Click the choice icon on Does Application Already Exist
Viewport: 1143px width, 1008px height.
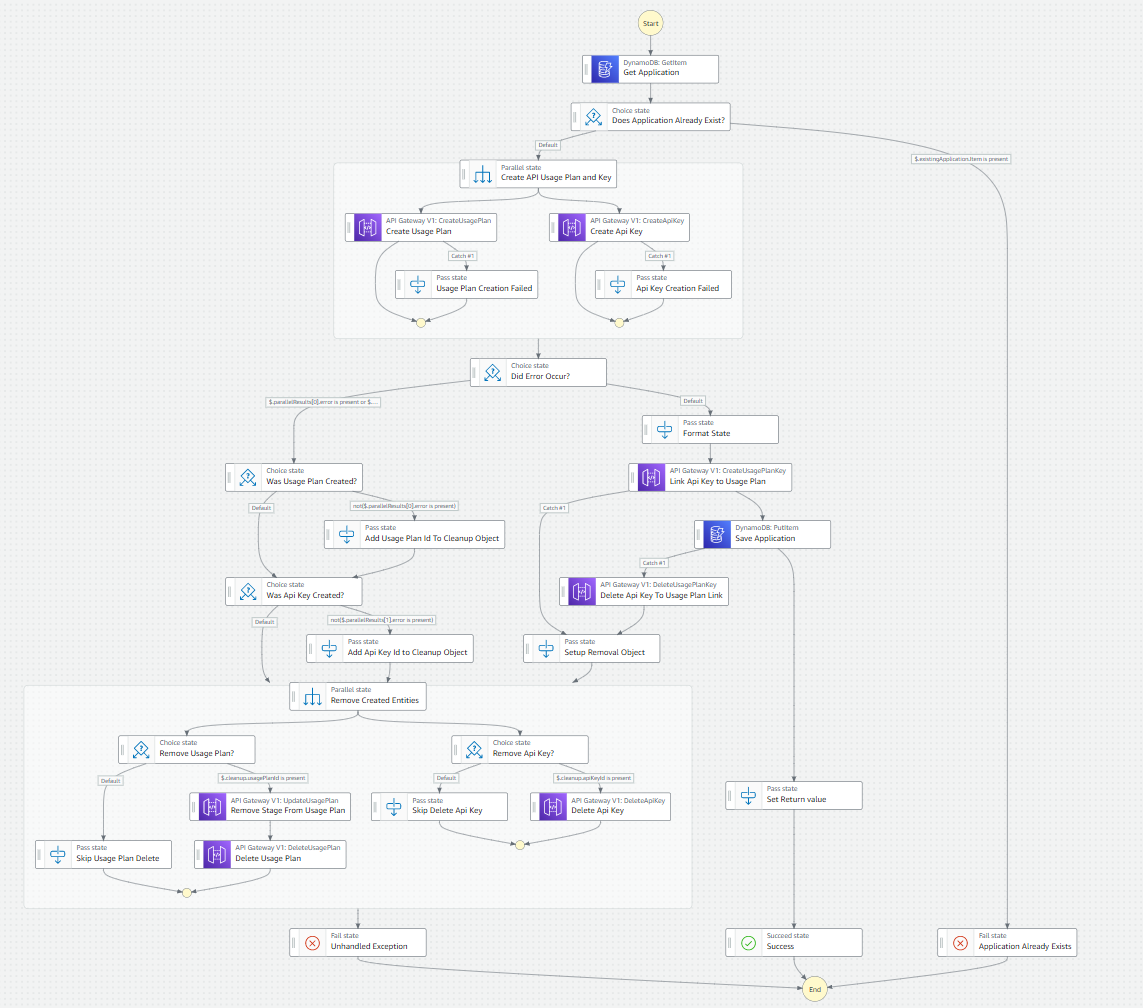(x=593, y=117)
